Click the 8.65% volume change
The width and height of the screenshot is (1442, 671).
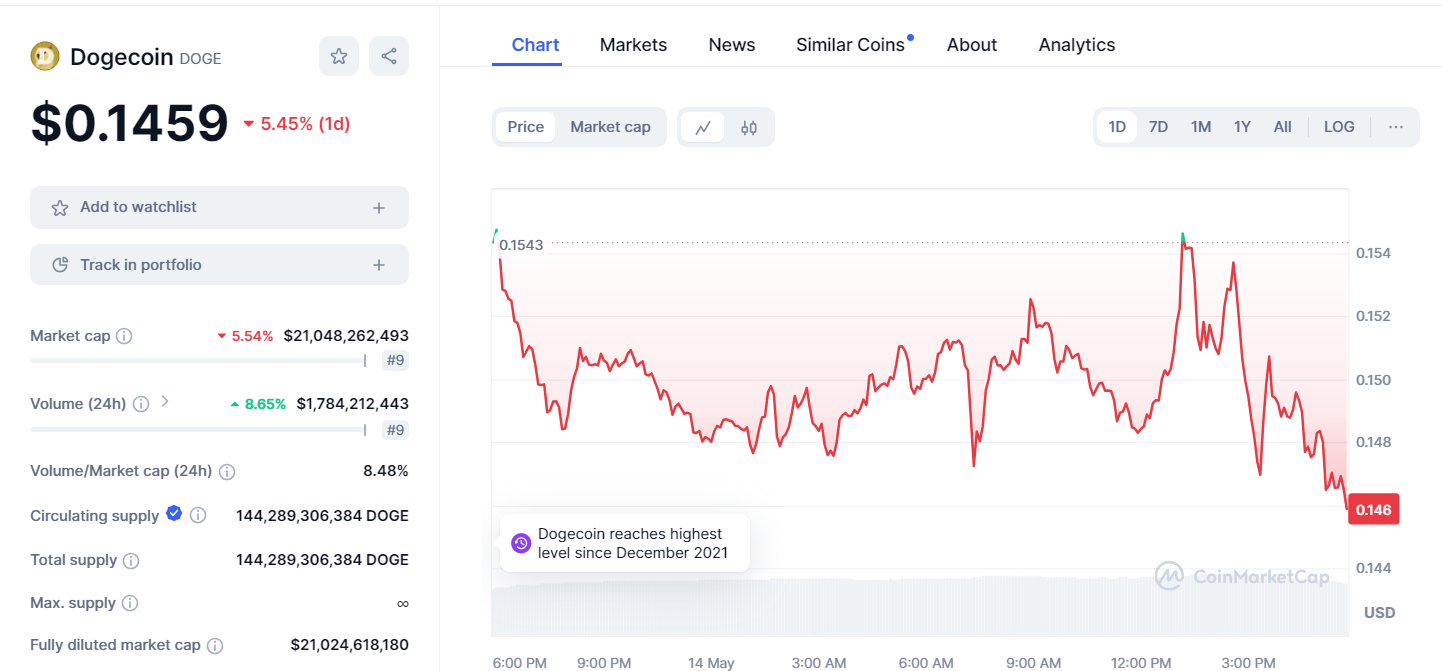(x=258, y=404)
